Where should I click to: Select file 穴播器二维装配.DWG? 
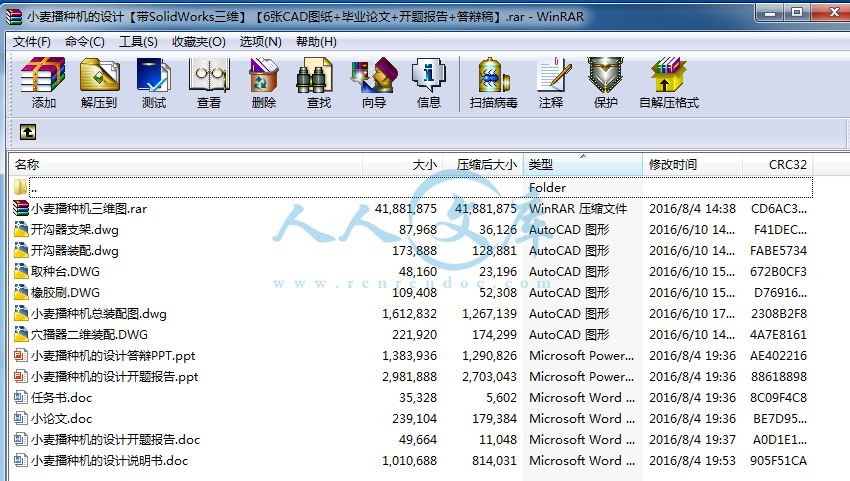coord(89,335)
